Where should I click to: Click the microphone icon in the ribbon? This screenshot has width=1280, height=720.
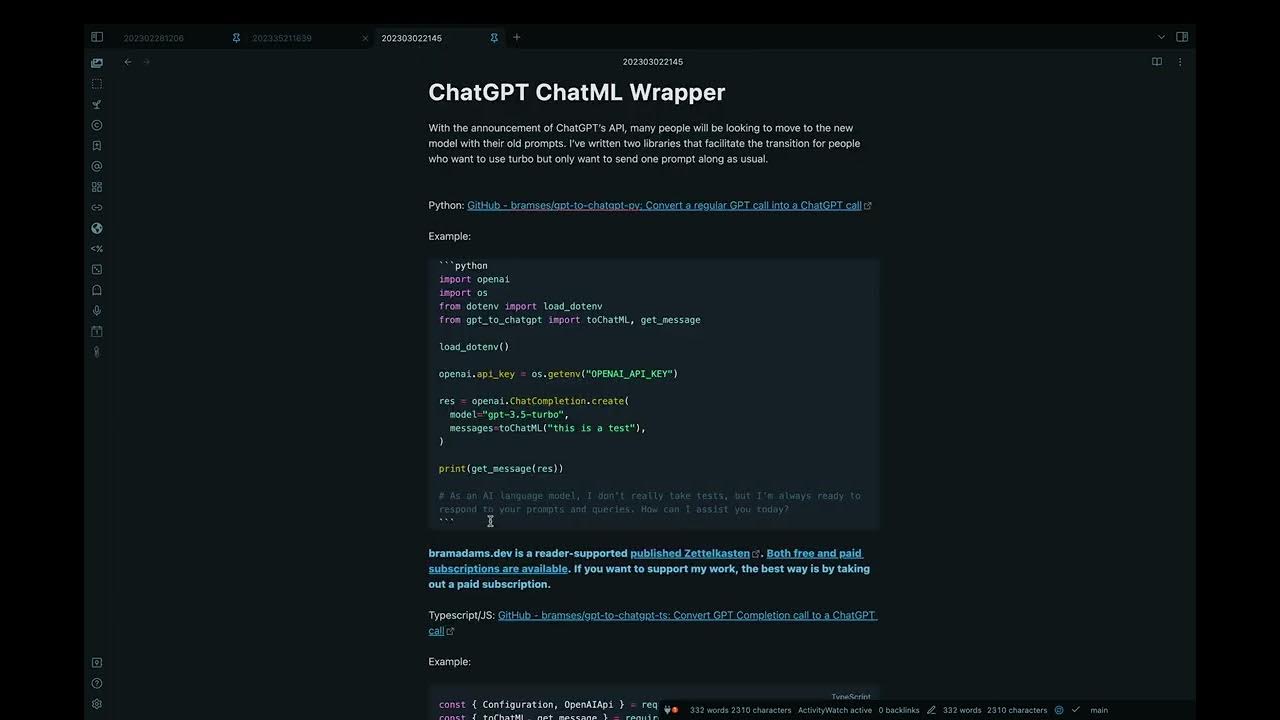(97, 311)
